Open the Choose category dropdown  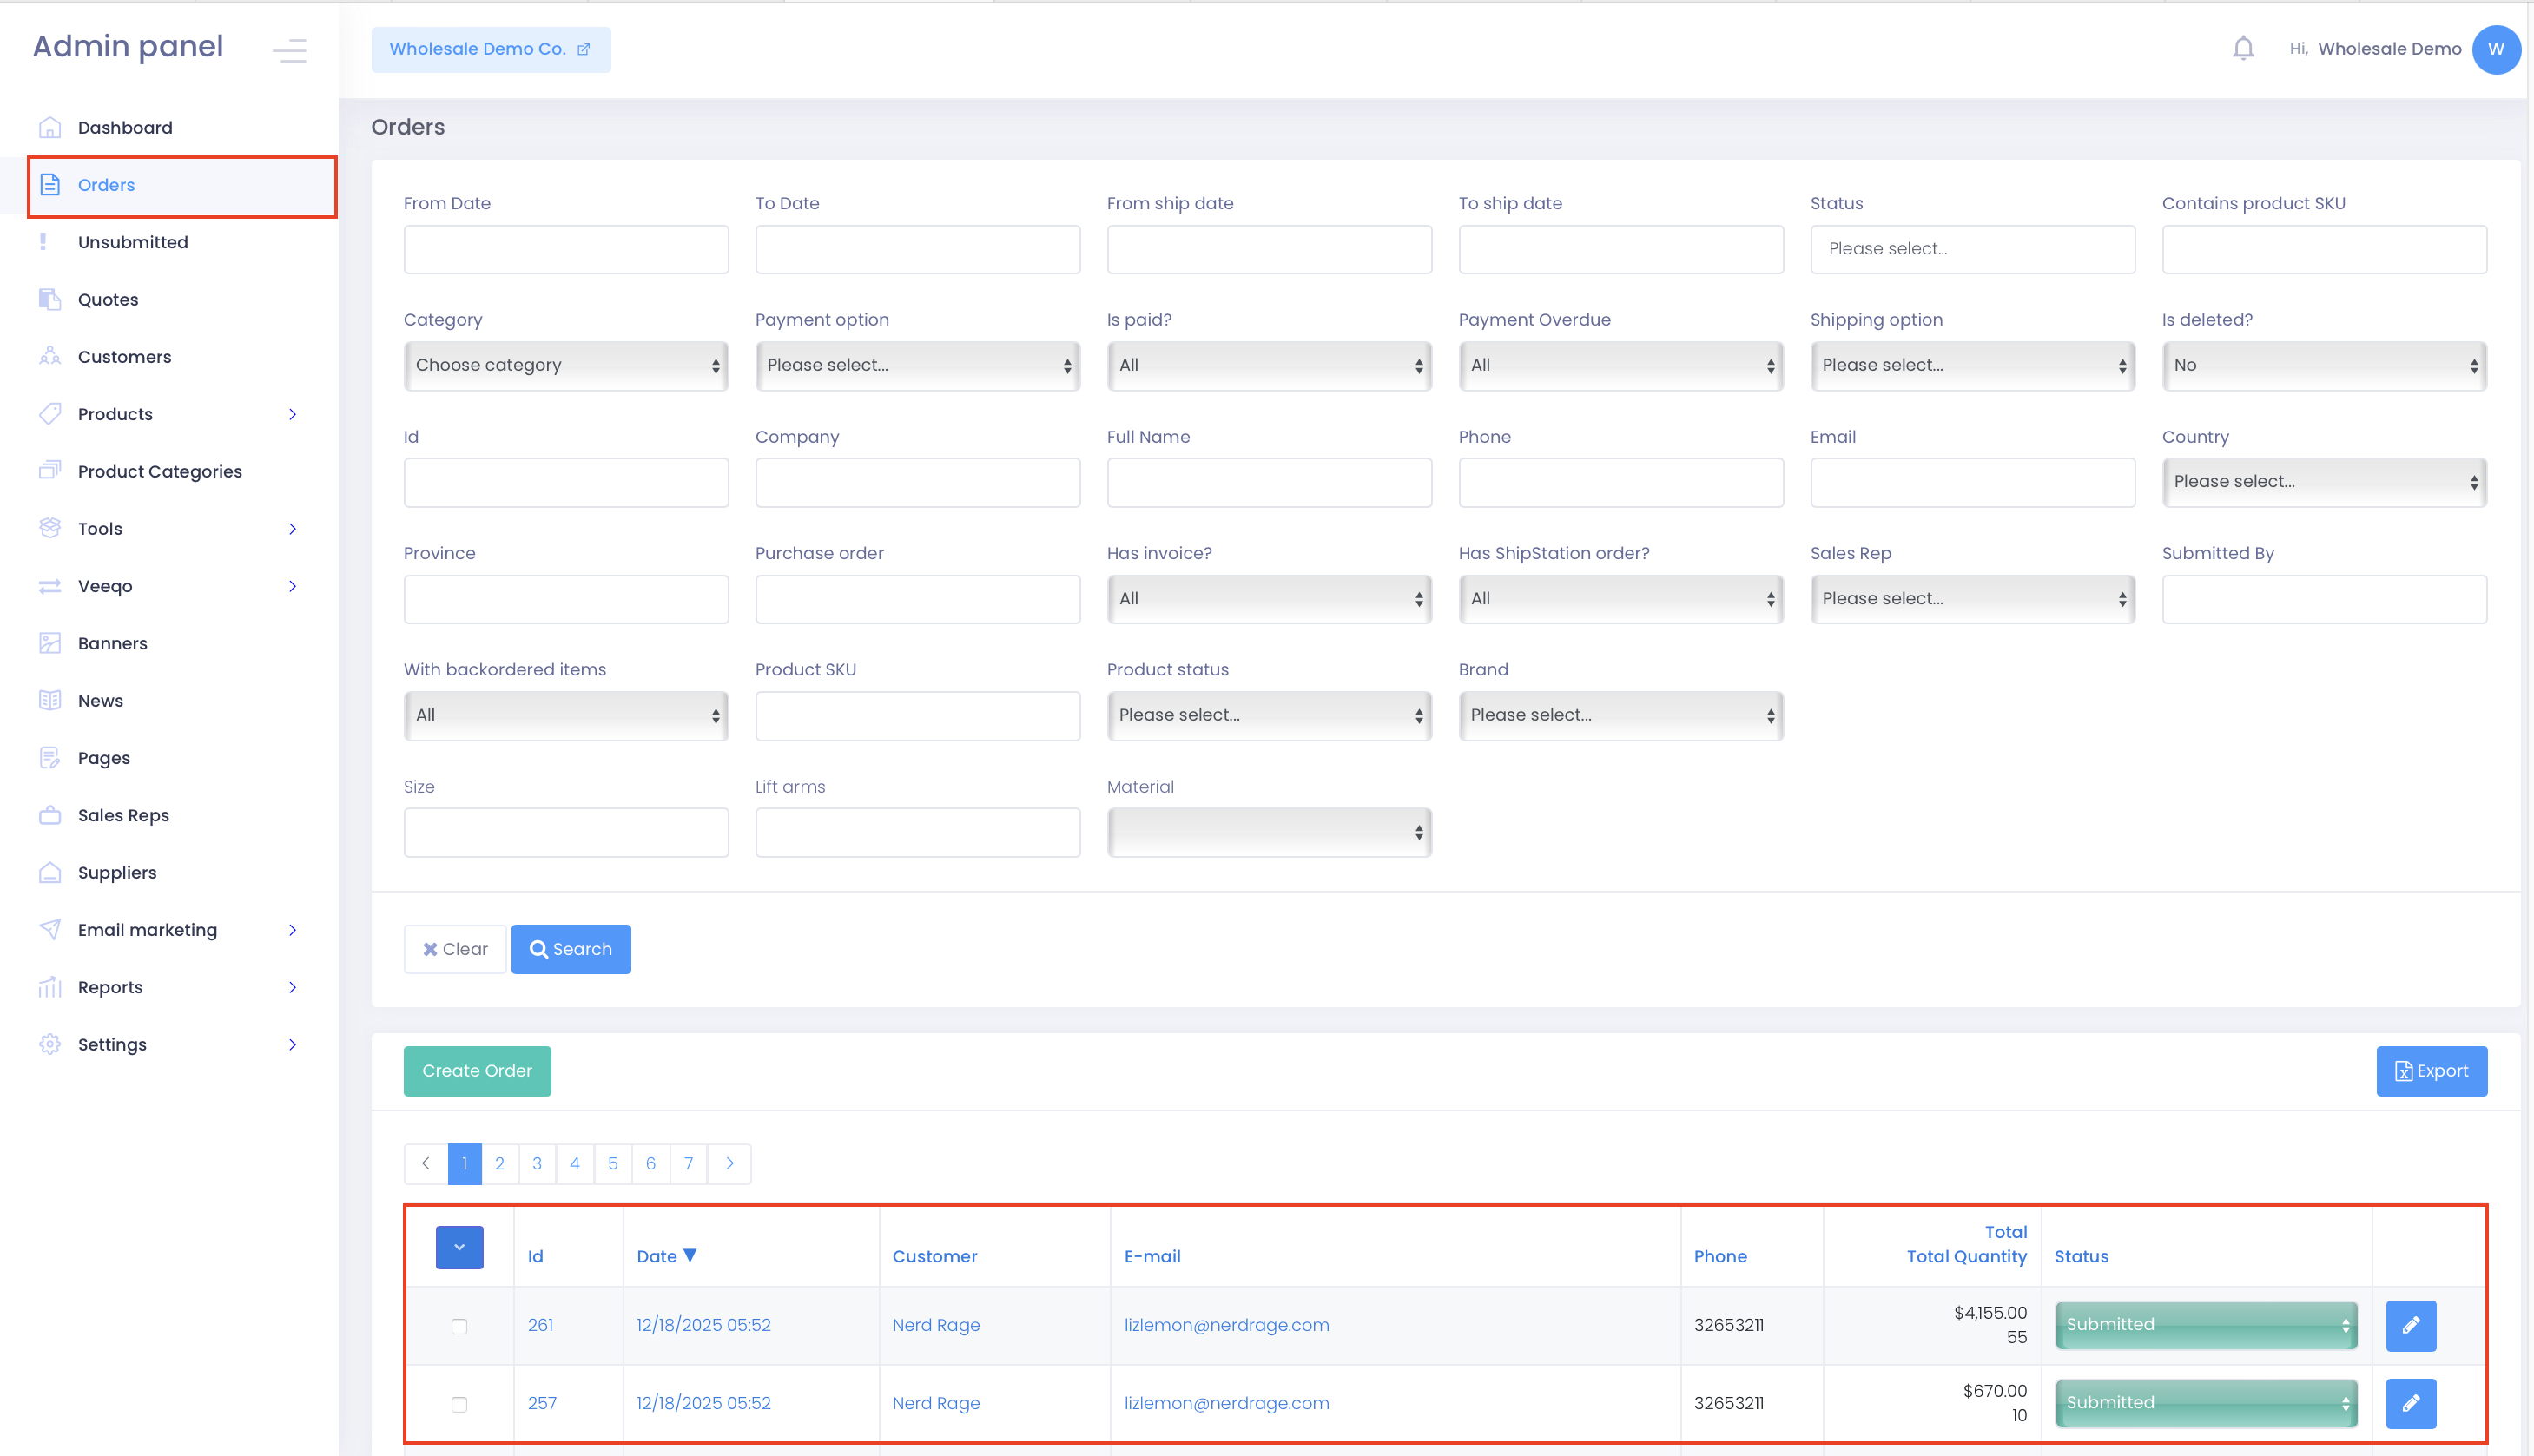click(566, 365)
